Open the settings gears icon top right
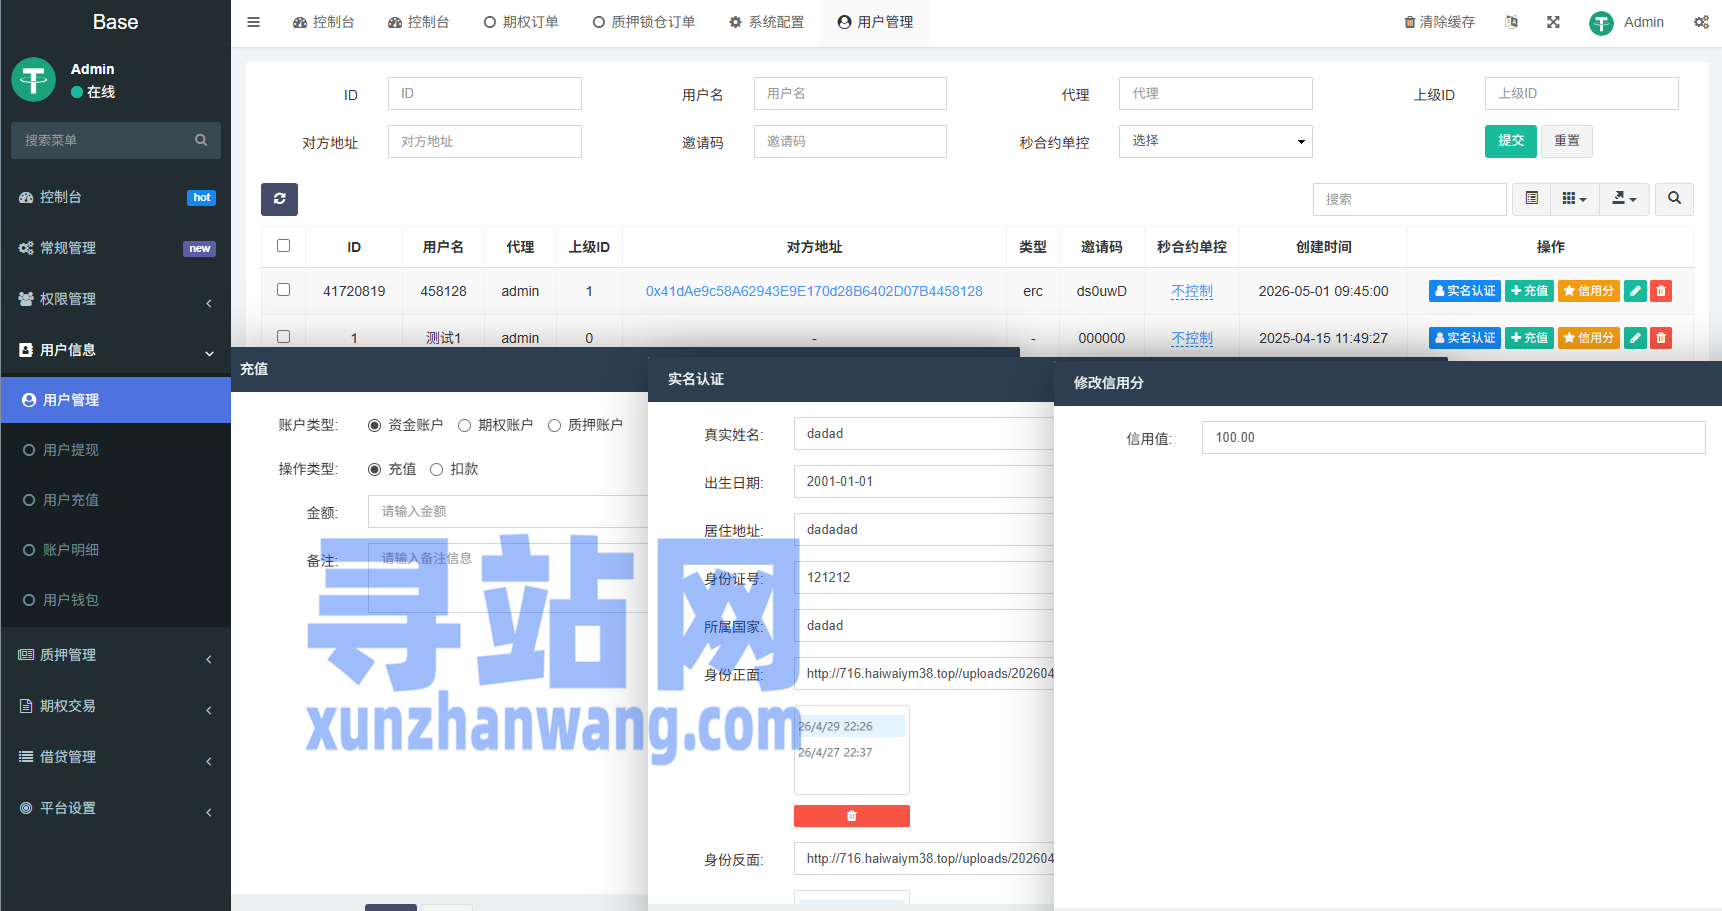1722x911 pixels. point(1701,22)
